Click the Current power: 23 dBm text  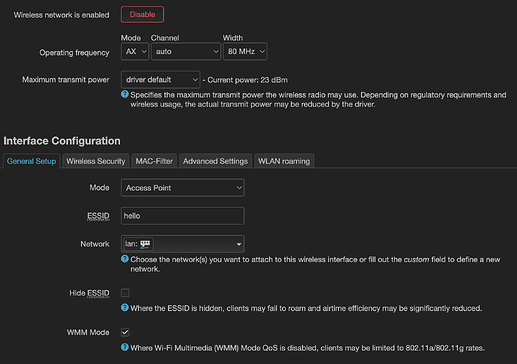[x=248, y=80]
